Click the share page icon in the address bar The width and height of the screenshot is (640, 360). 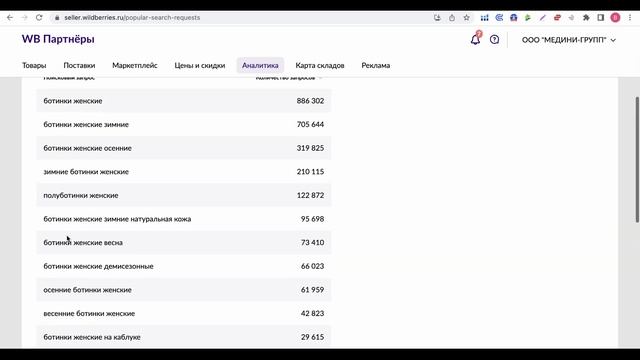452,18
